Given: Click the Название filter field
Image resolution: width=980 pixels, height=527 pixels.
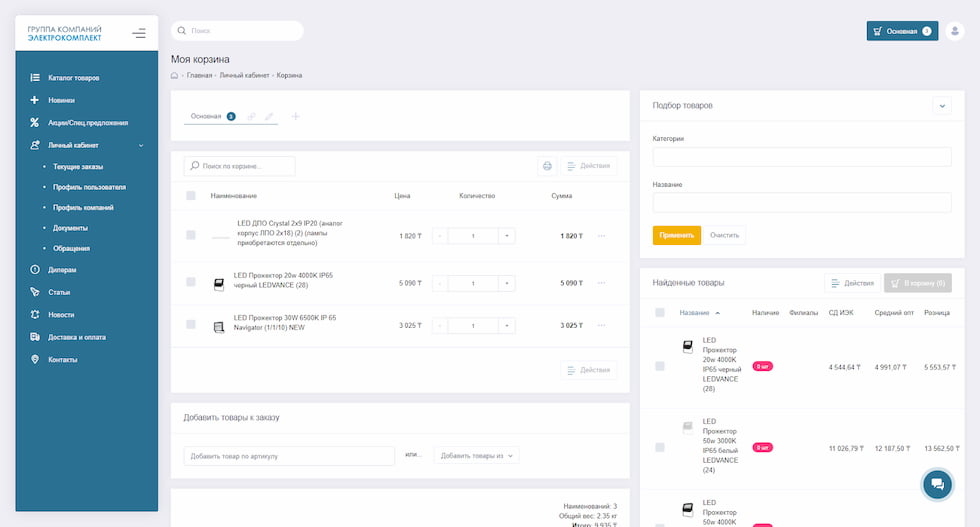Looking at the screenshot, I should [x=802, y=202].
